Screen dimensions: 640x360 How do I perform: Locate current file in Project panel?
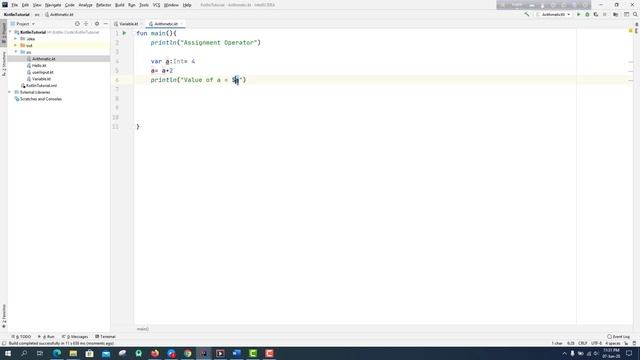[x=77, y=24]
